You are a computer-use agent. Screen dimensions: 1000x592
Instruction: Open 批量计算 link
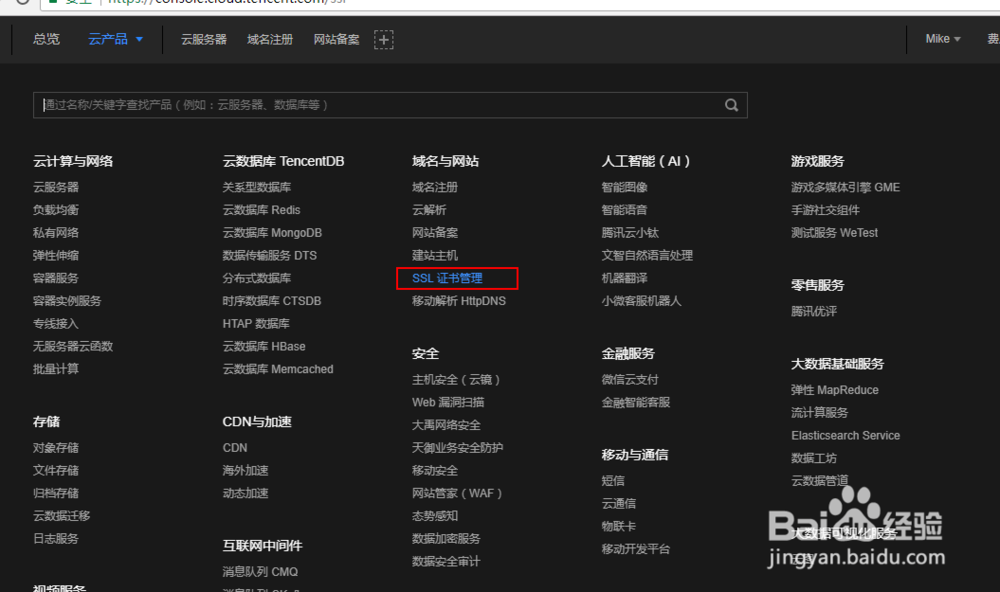point(55,369)
